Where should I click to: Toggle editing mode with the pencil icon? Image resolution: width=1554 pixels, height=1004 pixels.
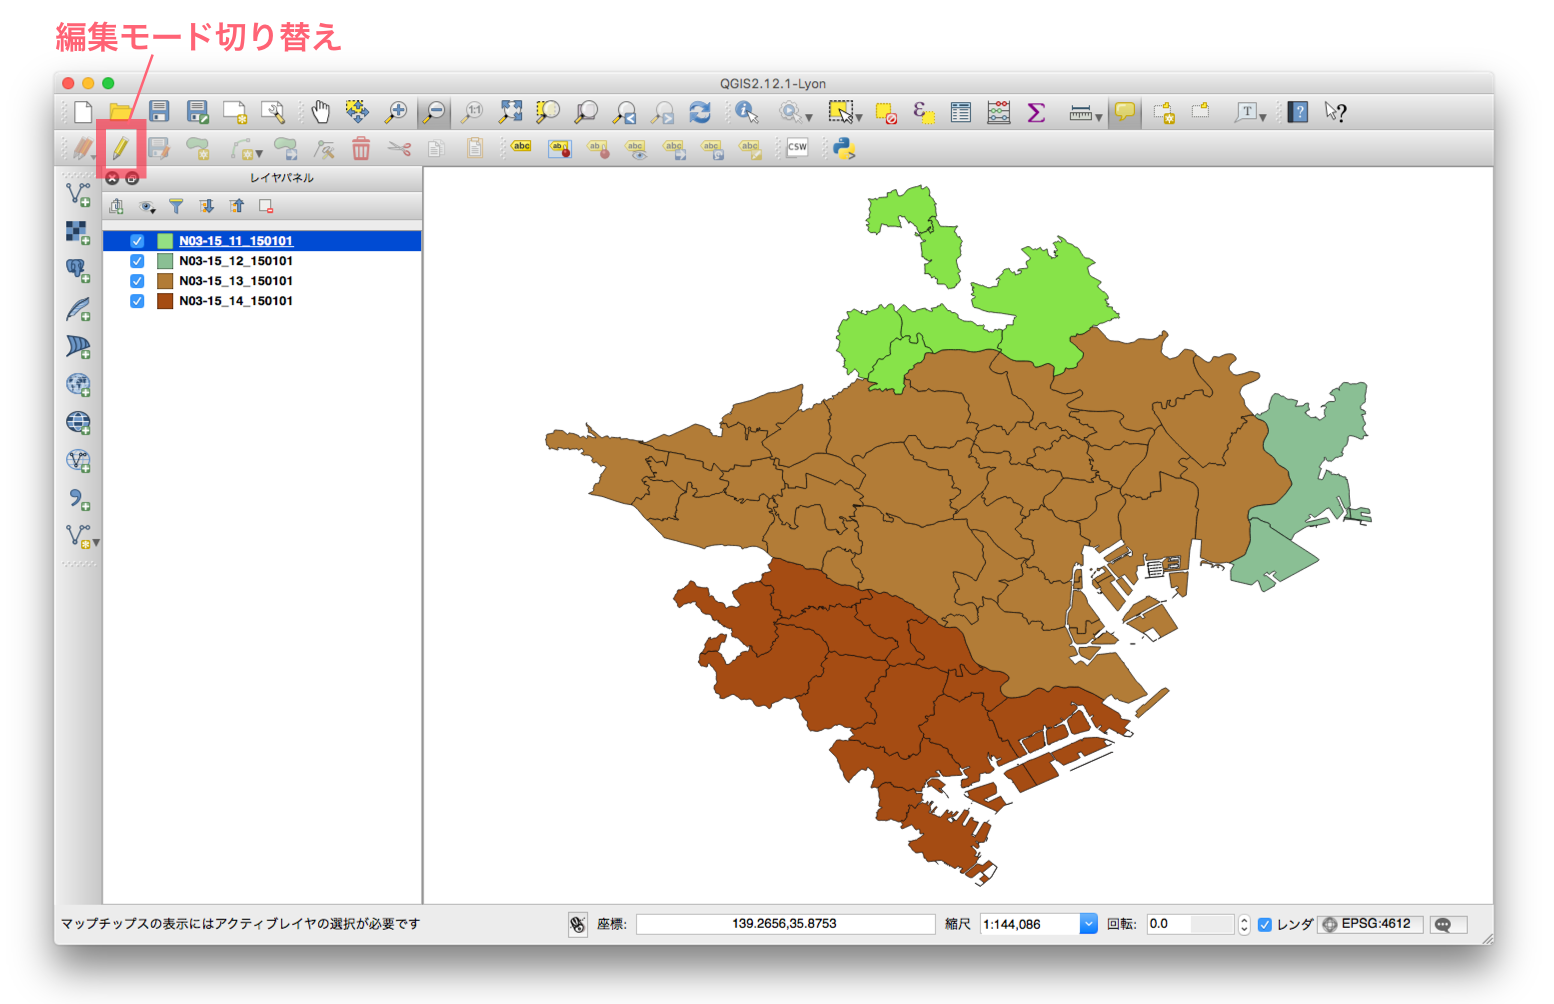tap(120, 149)
